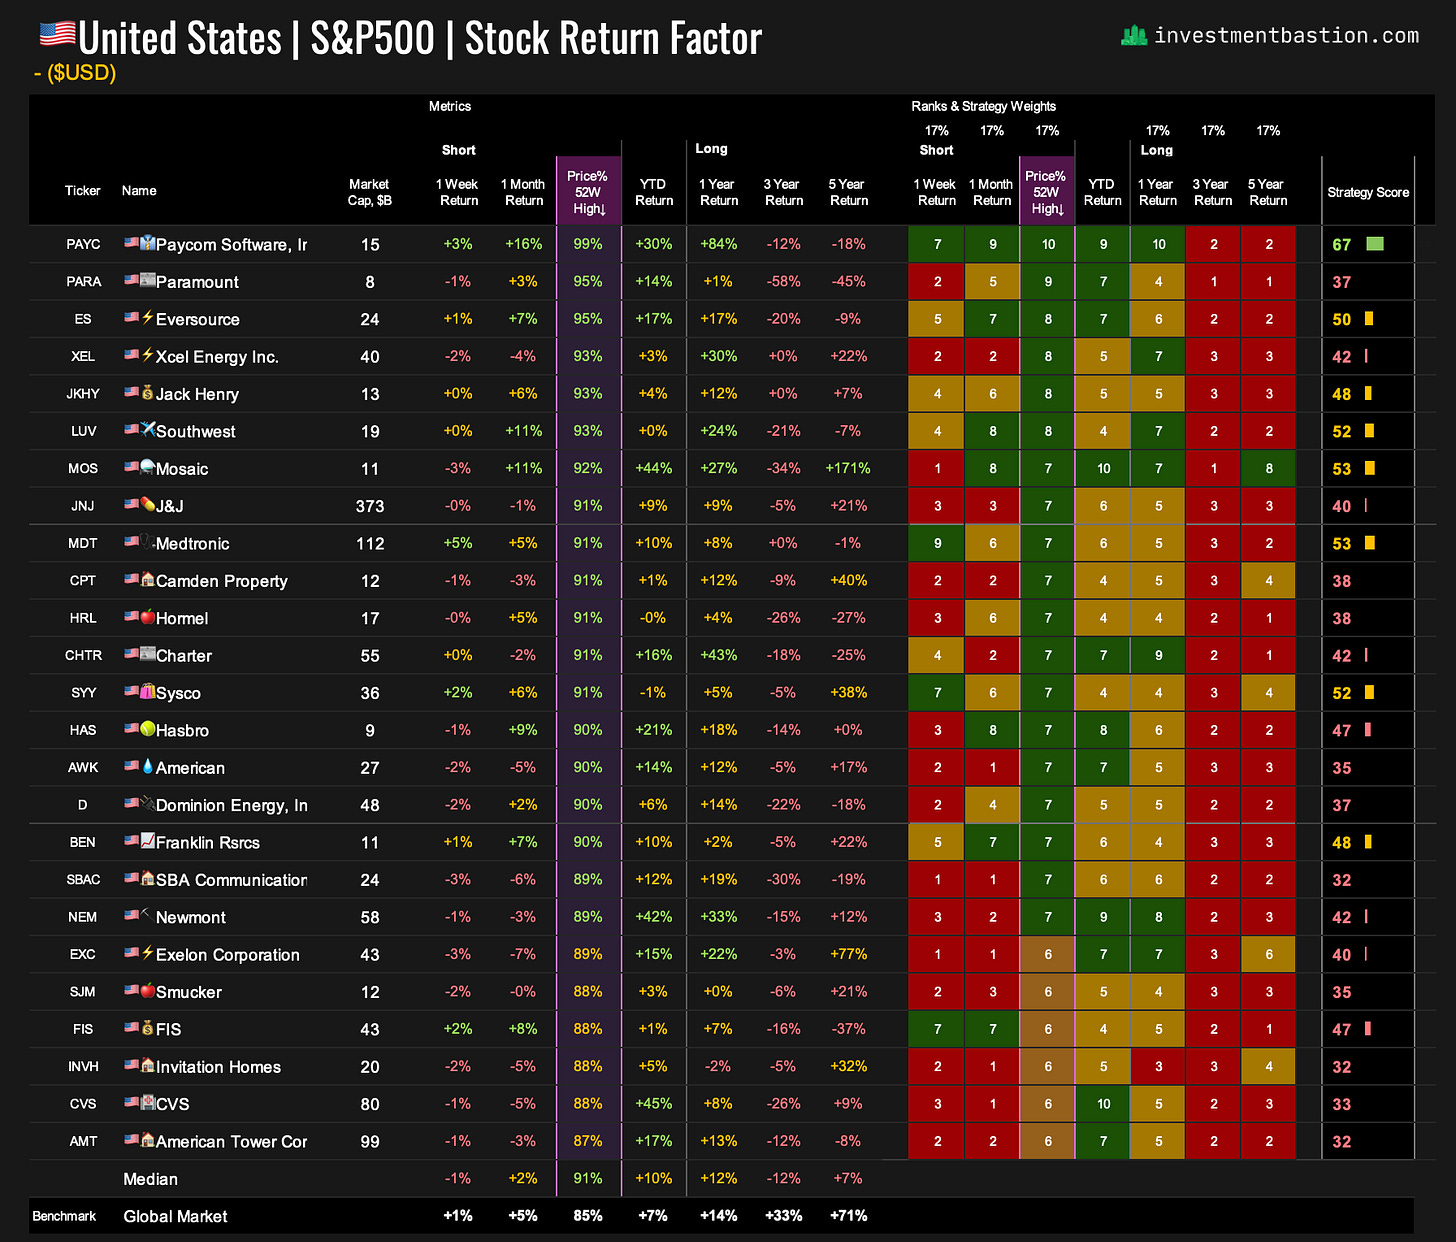Click Newmont's +42% YTD Return value
The height and width of the screenshot is (1242, 1456).
pyautogui.click(x=653, y=917)
